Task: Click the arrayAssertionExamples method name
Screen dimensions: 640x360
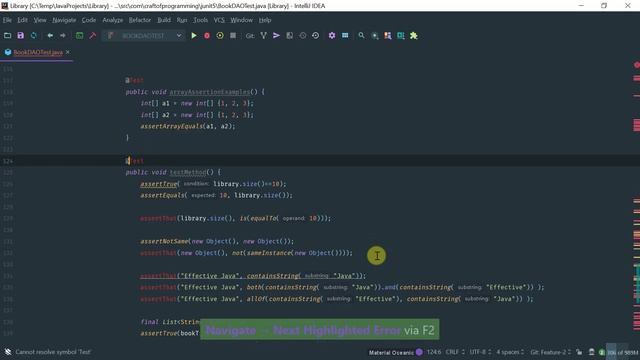Action: [210, 92]
